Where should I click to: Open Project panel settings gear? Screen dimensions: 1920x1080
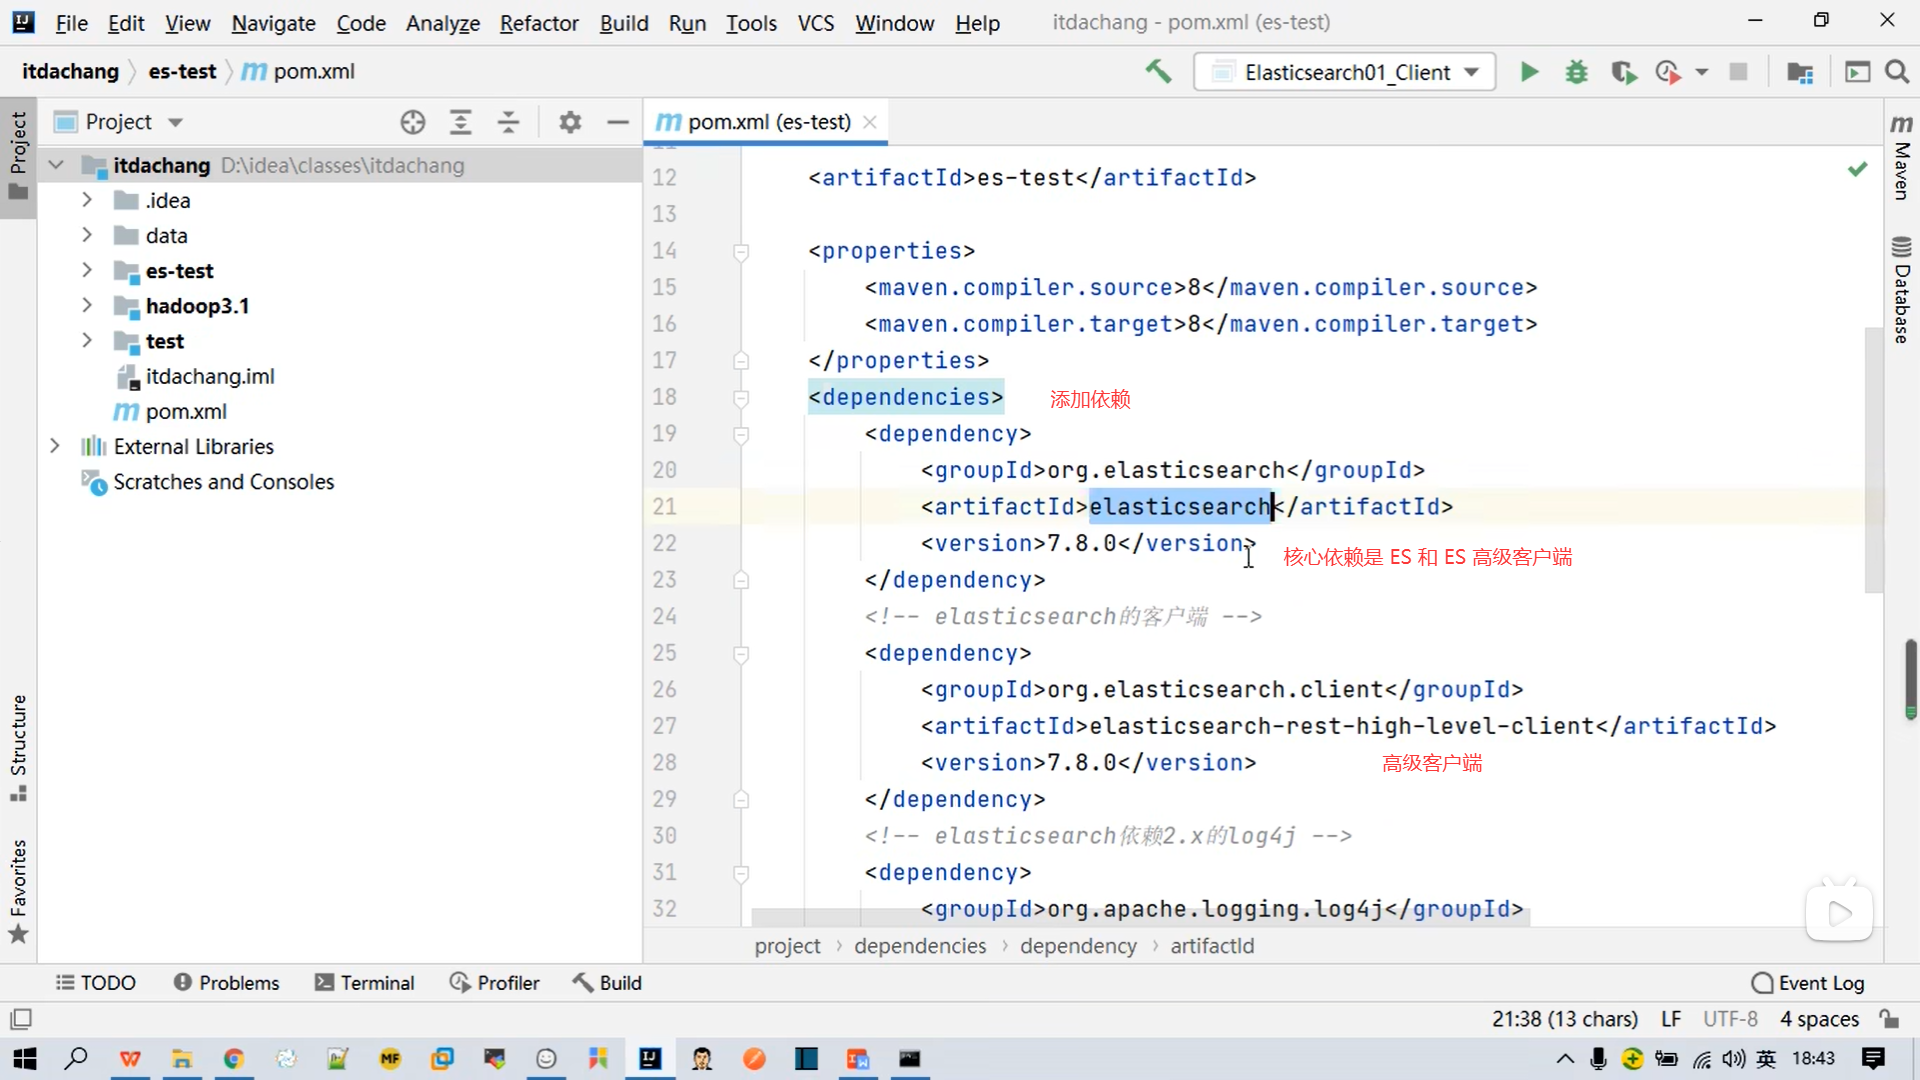click(570, 122)
